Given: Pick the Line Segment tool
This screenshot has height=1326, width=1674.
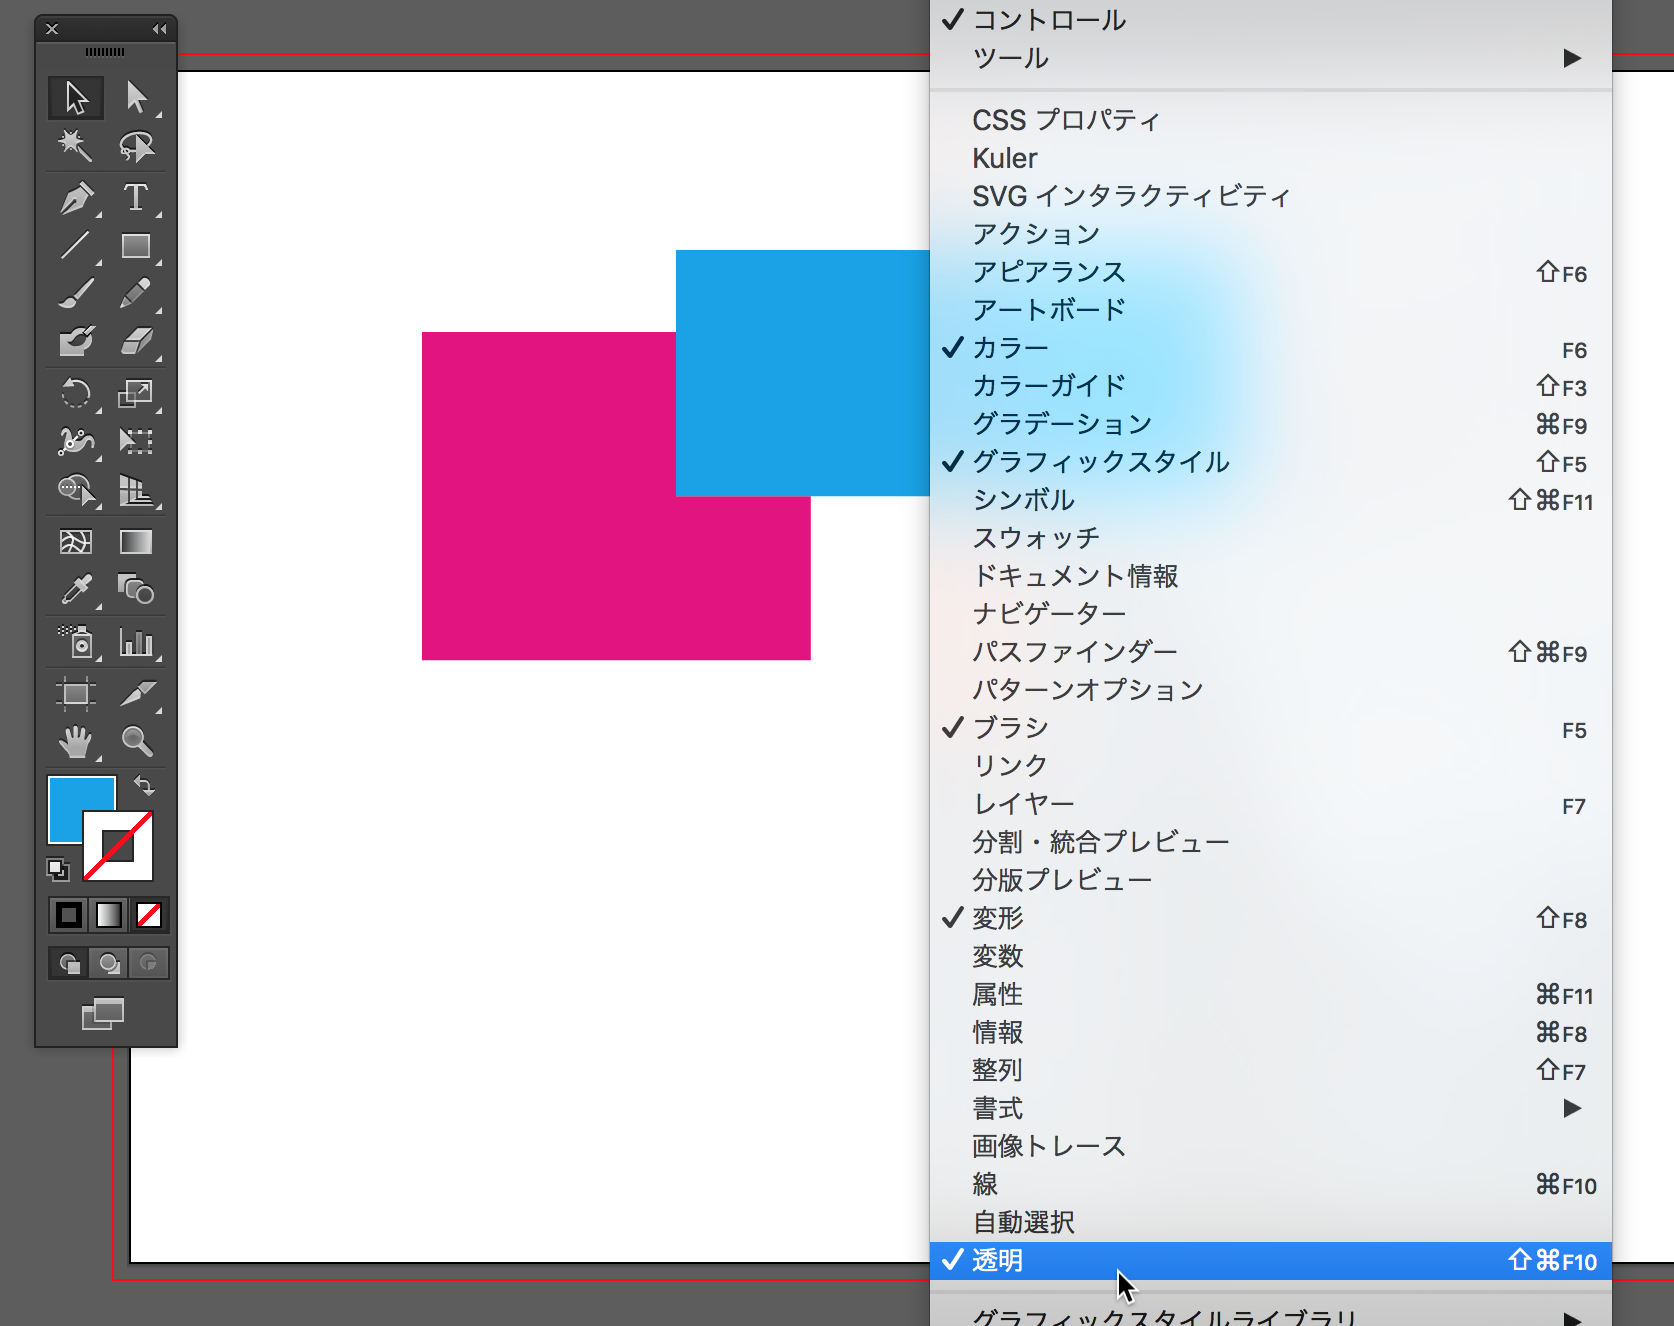Looking at the screenshot, I should click(x=76, y=246).
